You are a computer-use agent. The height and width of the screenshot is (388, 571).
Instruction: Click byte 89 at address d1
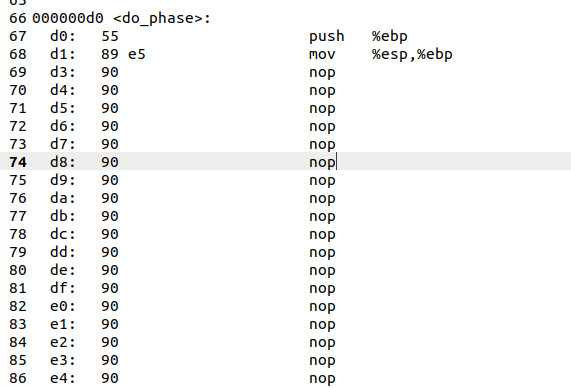coord(110,54)
